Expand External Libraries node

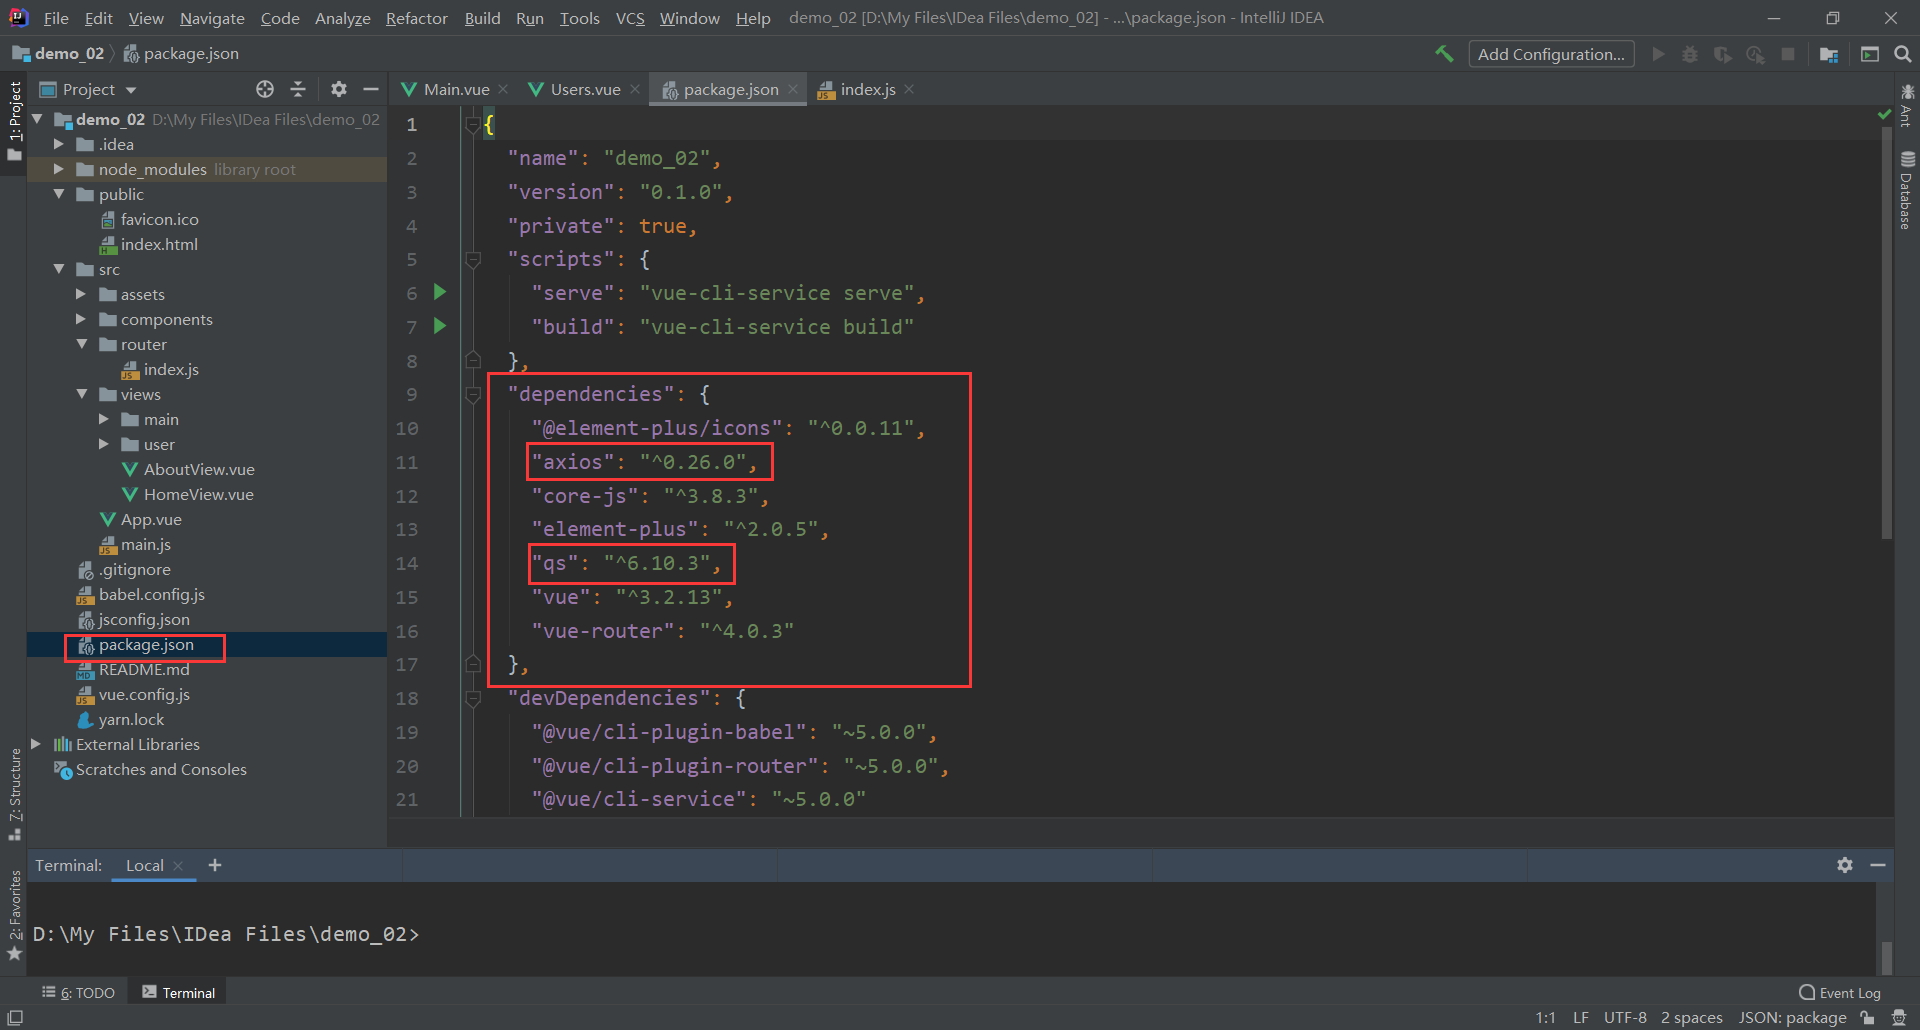tap(36, 744)
